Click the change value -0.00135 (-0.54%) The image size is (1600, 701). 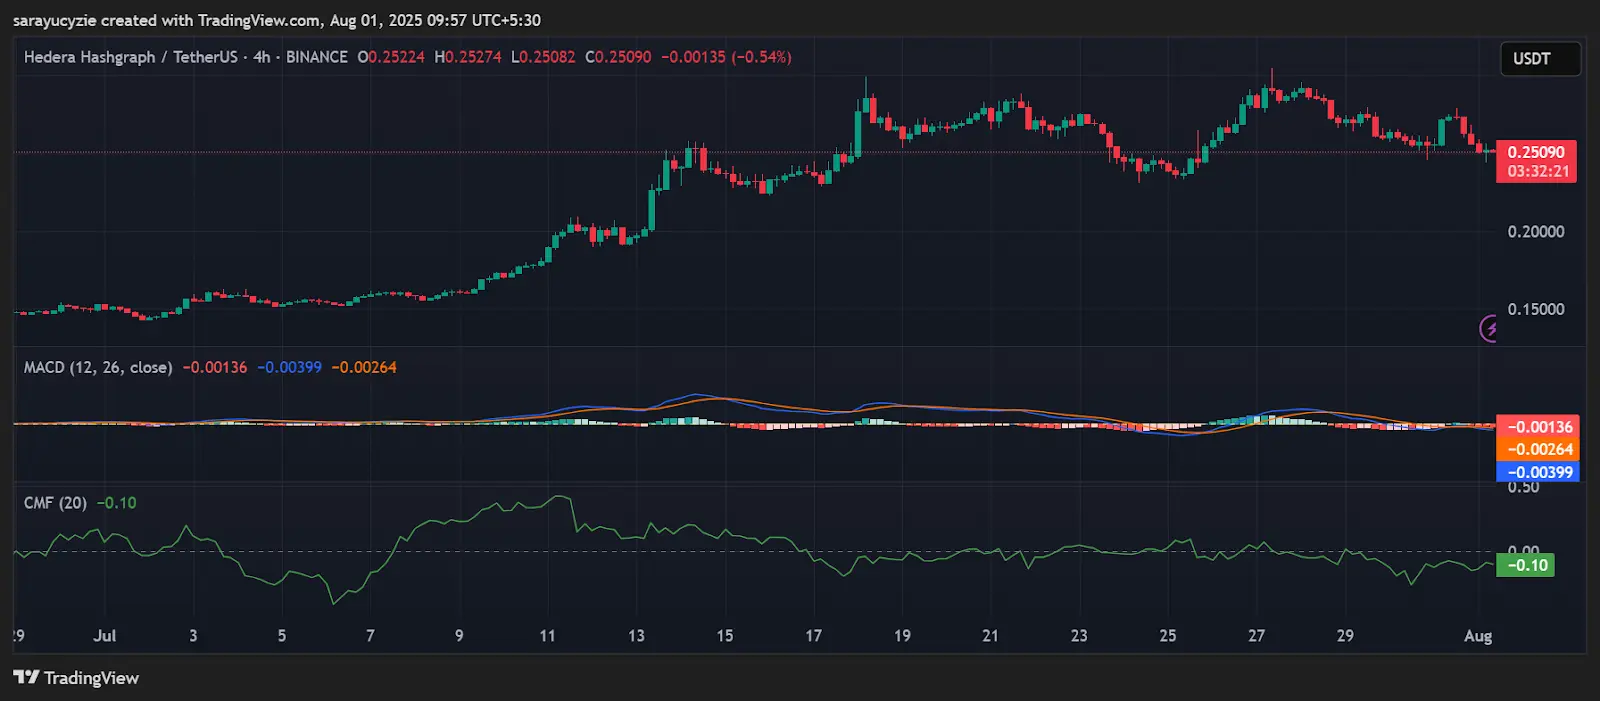pyautogui.click(x=726, y=57)
